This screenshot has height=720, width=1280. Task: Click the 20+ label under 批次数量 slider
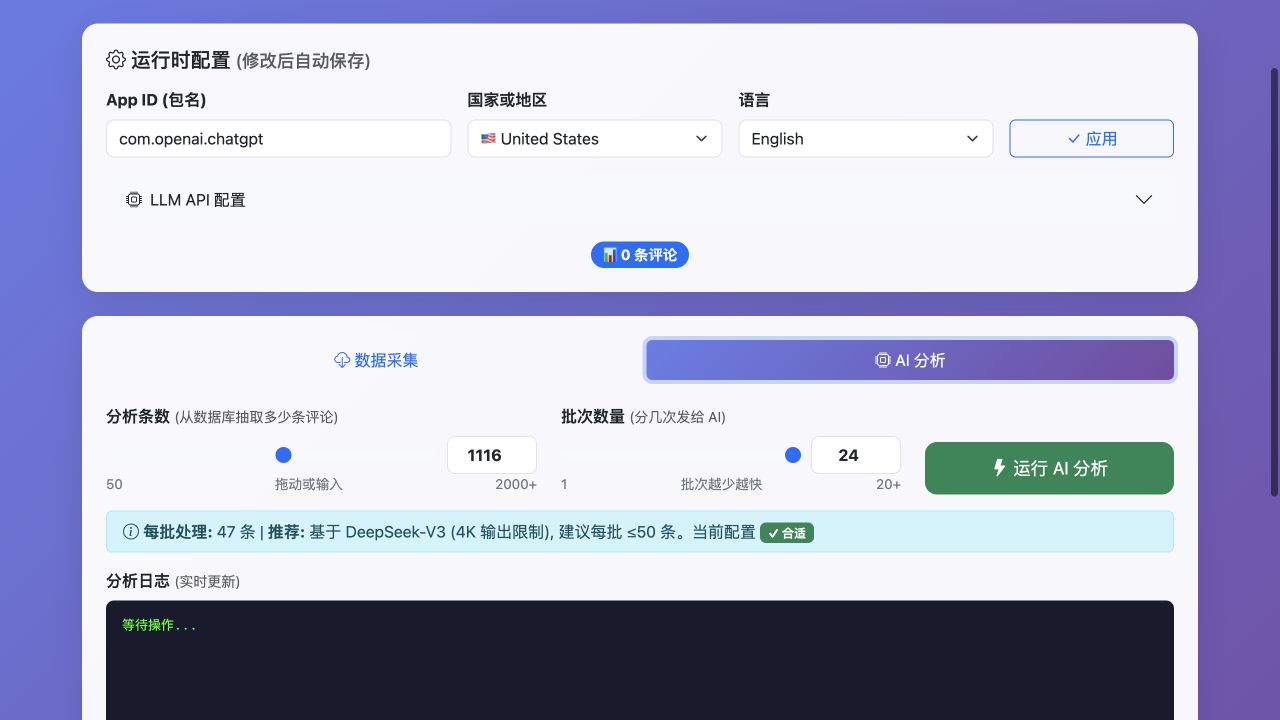click(x=888, y=484)
